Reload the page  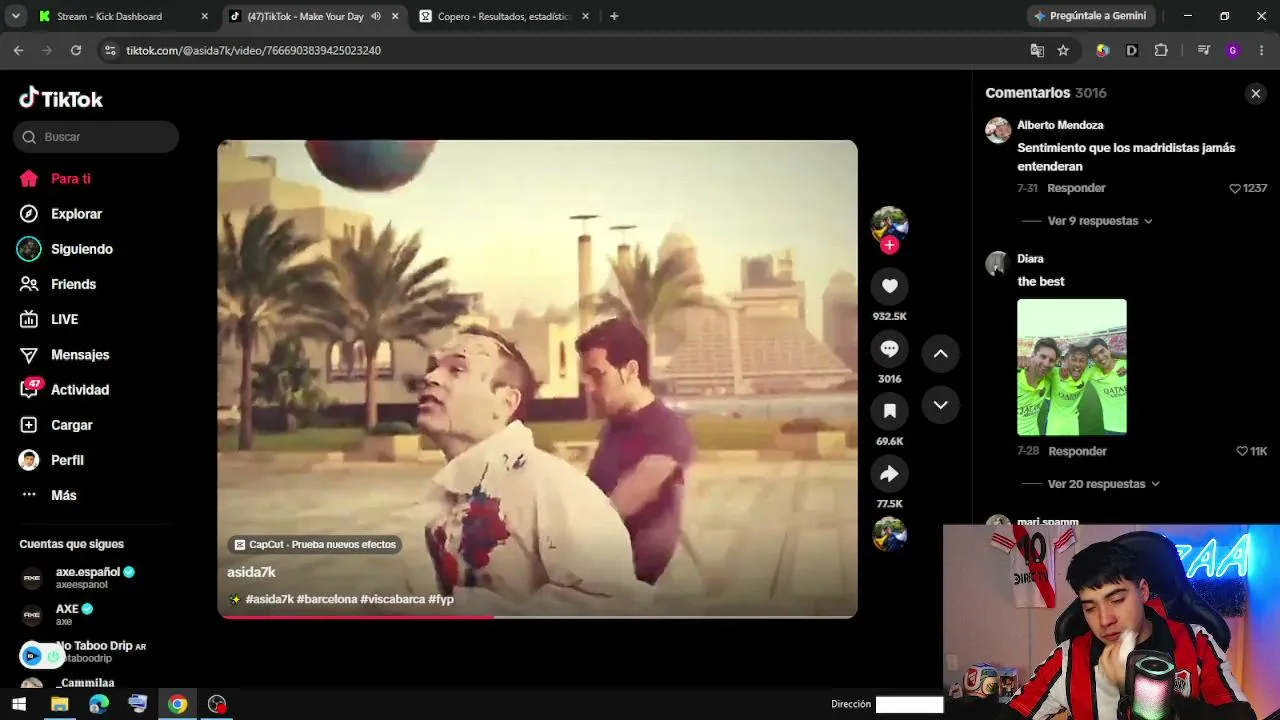[76, 50]
